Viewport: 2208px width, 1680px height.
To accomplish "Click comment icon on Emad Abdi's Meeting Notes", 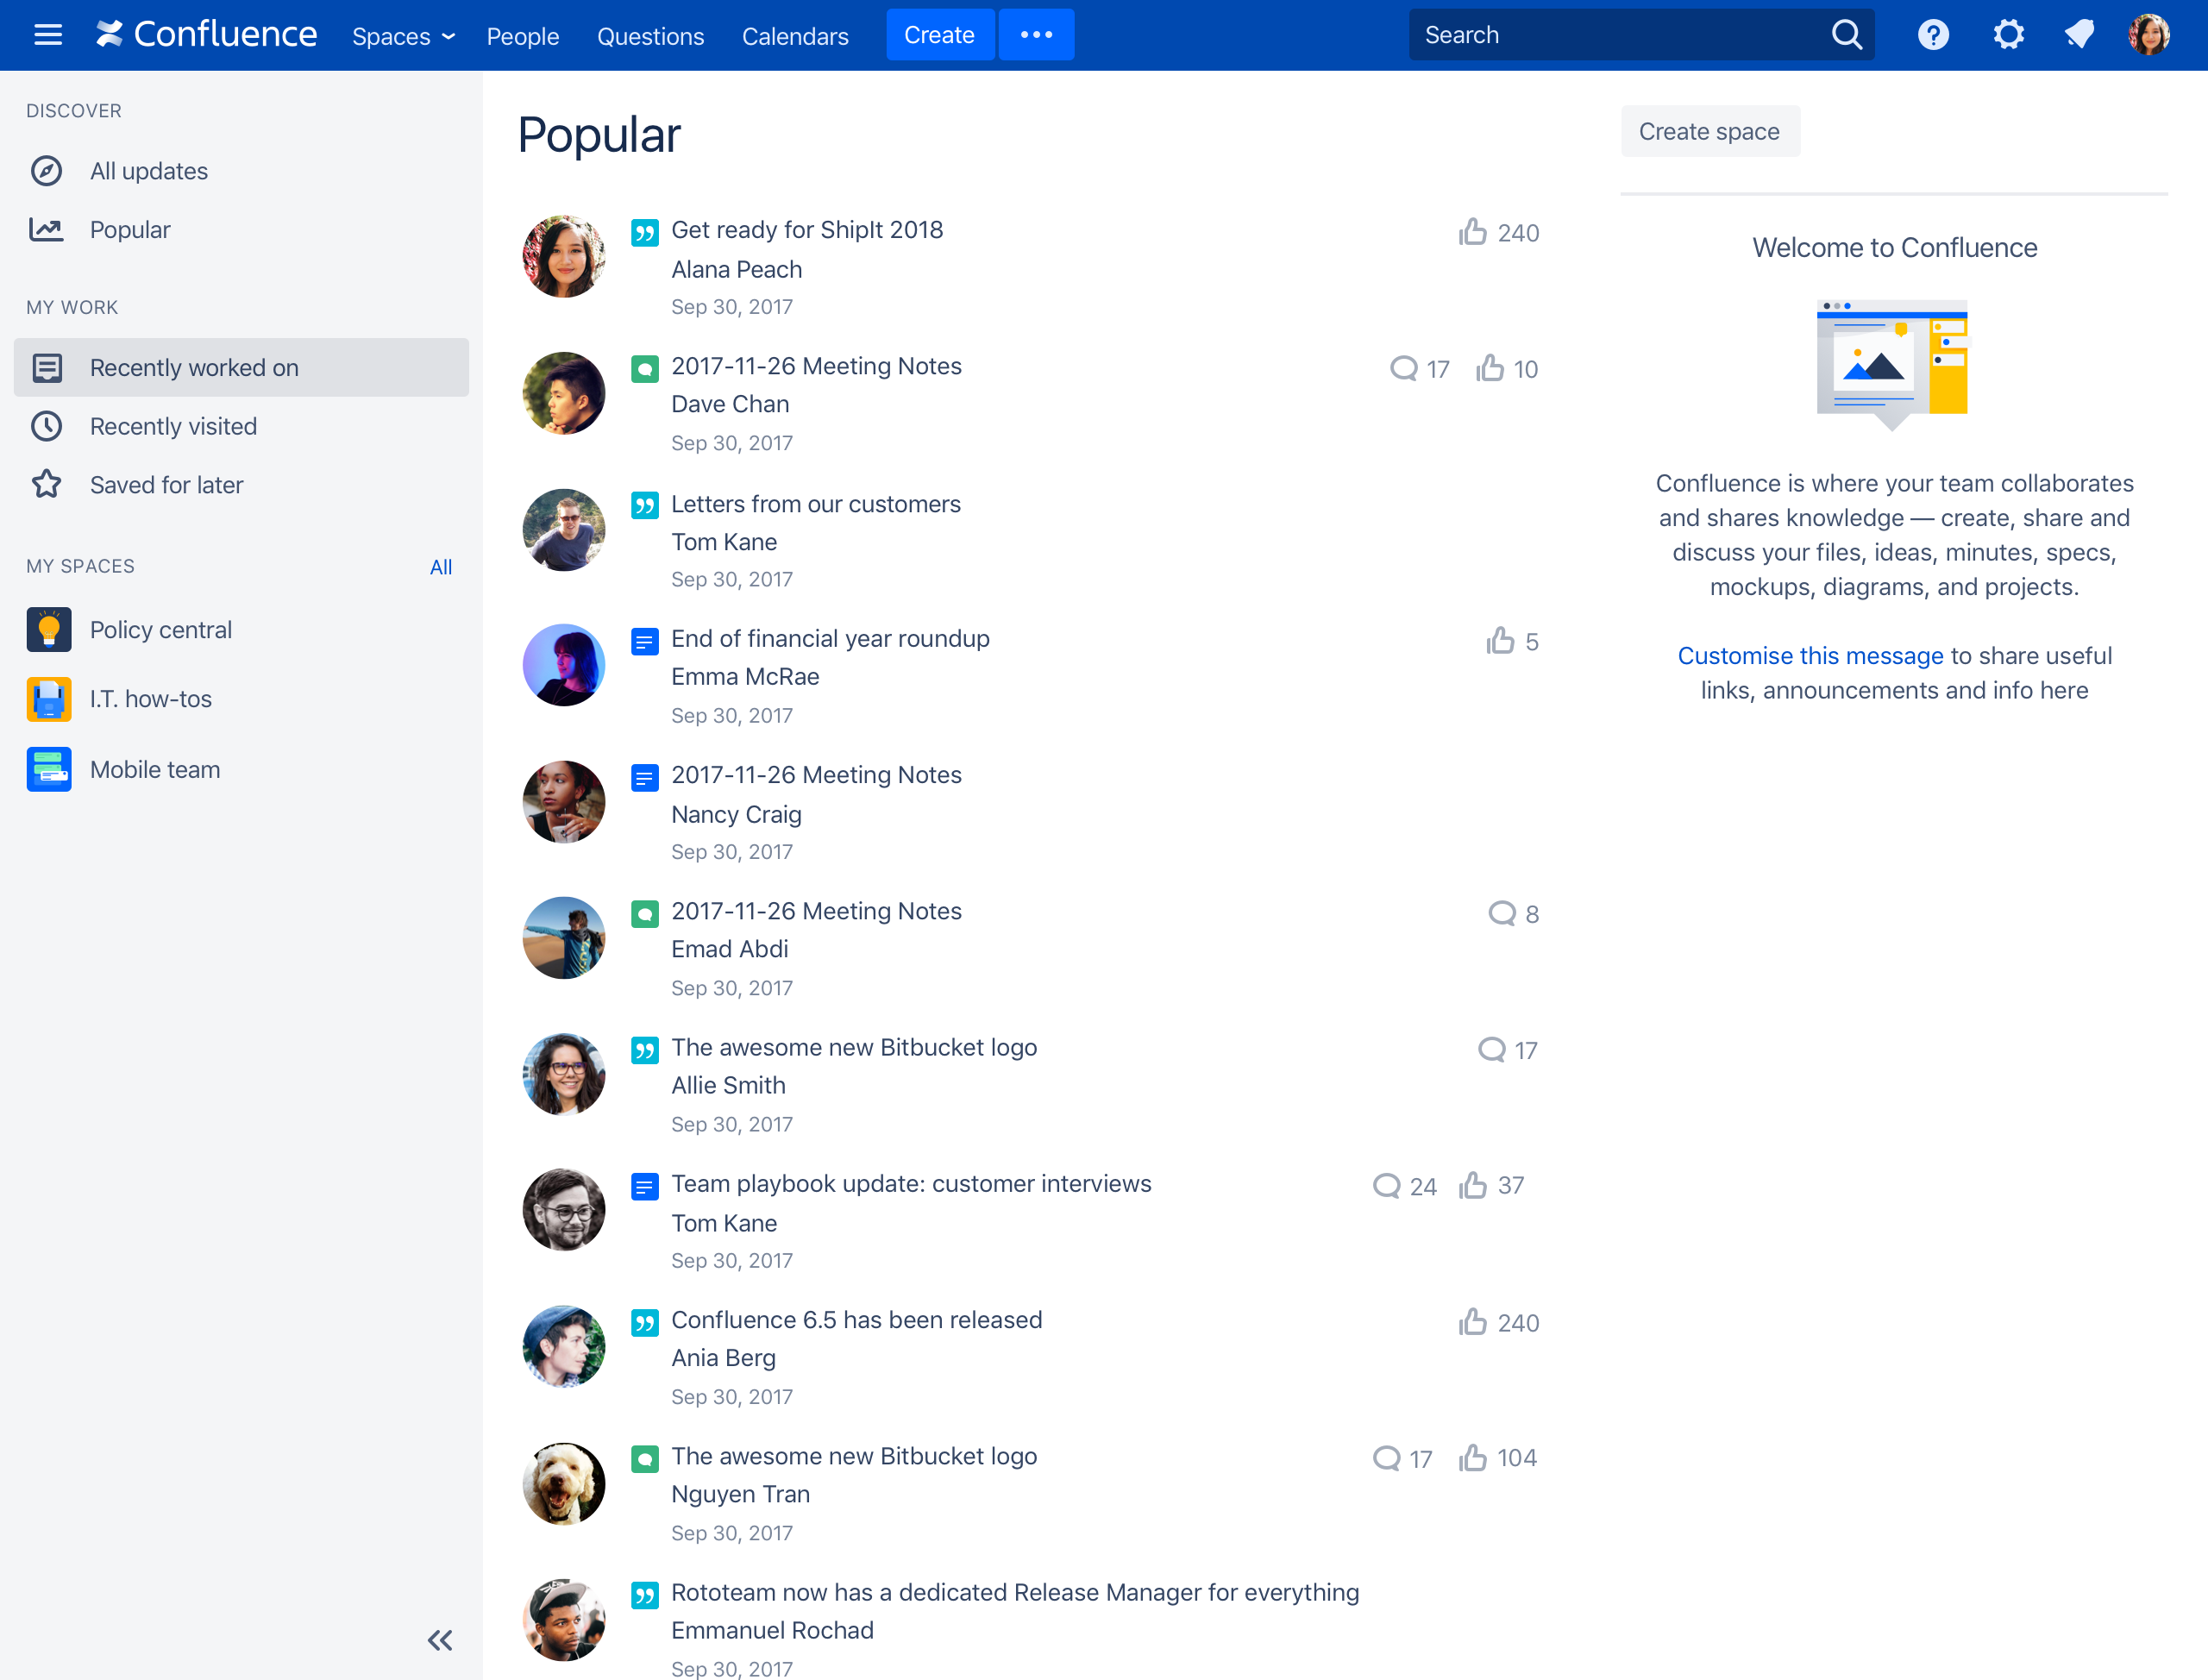I will [1502, 913].
